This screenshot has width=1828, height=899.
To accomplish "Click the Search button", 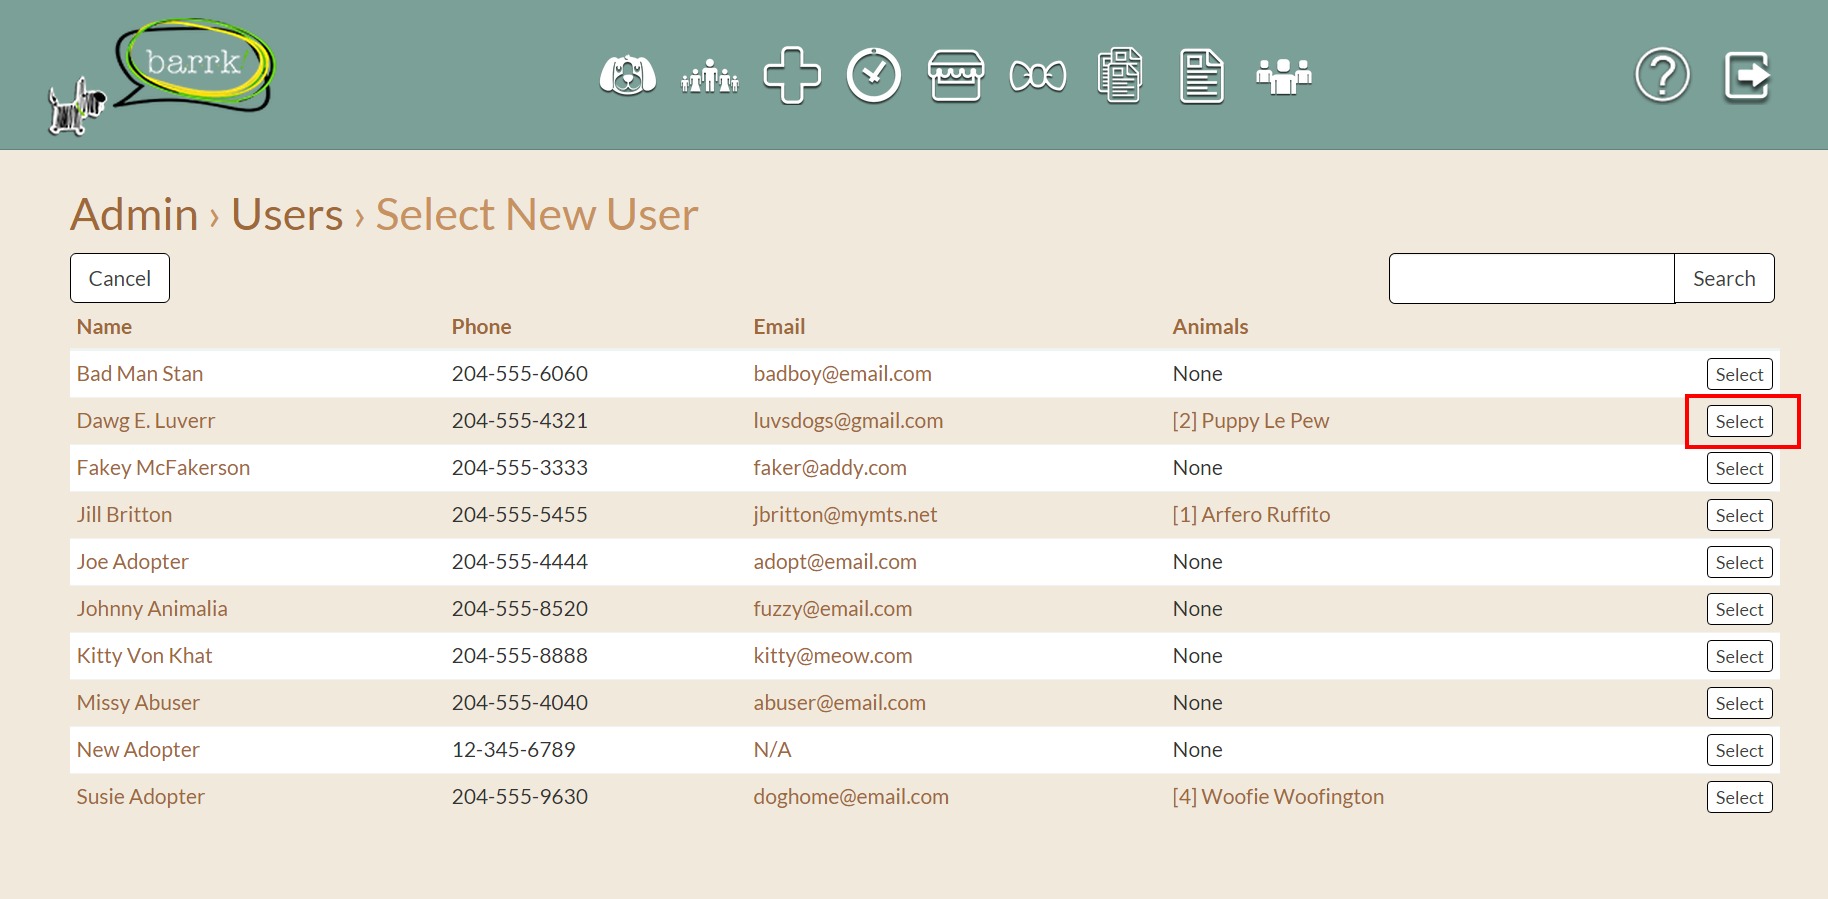I will pyautogui.click(x=1725, y=278).
